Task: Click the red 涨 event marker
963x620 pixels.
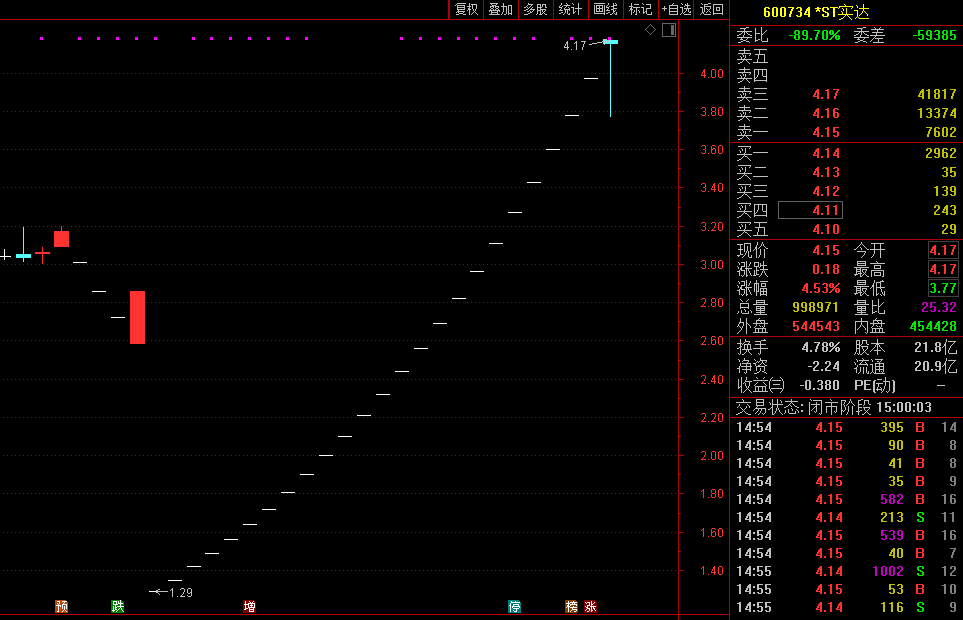Action: 591,606
